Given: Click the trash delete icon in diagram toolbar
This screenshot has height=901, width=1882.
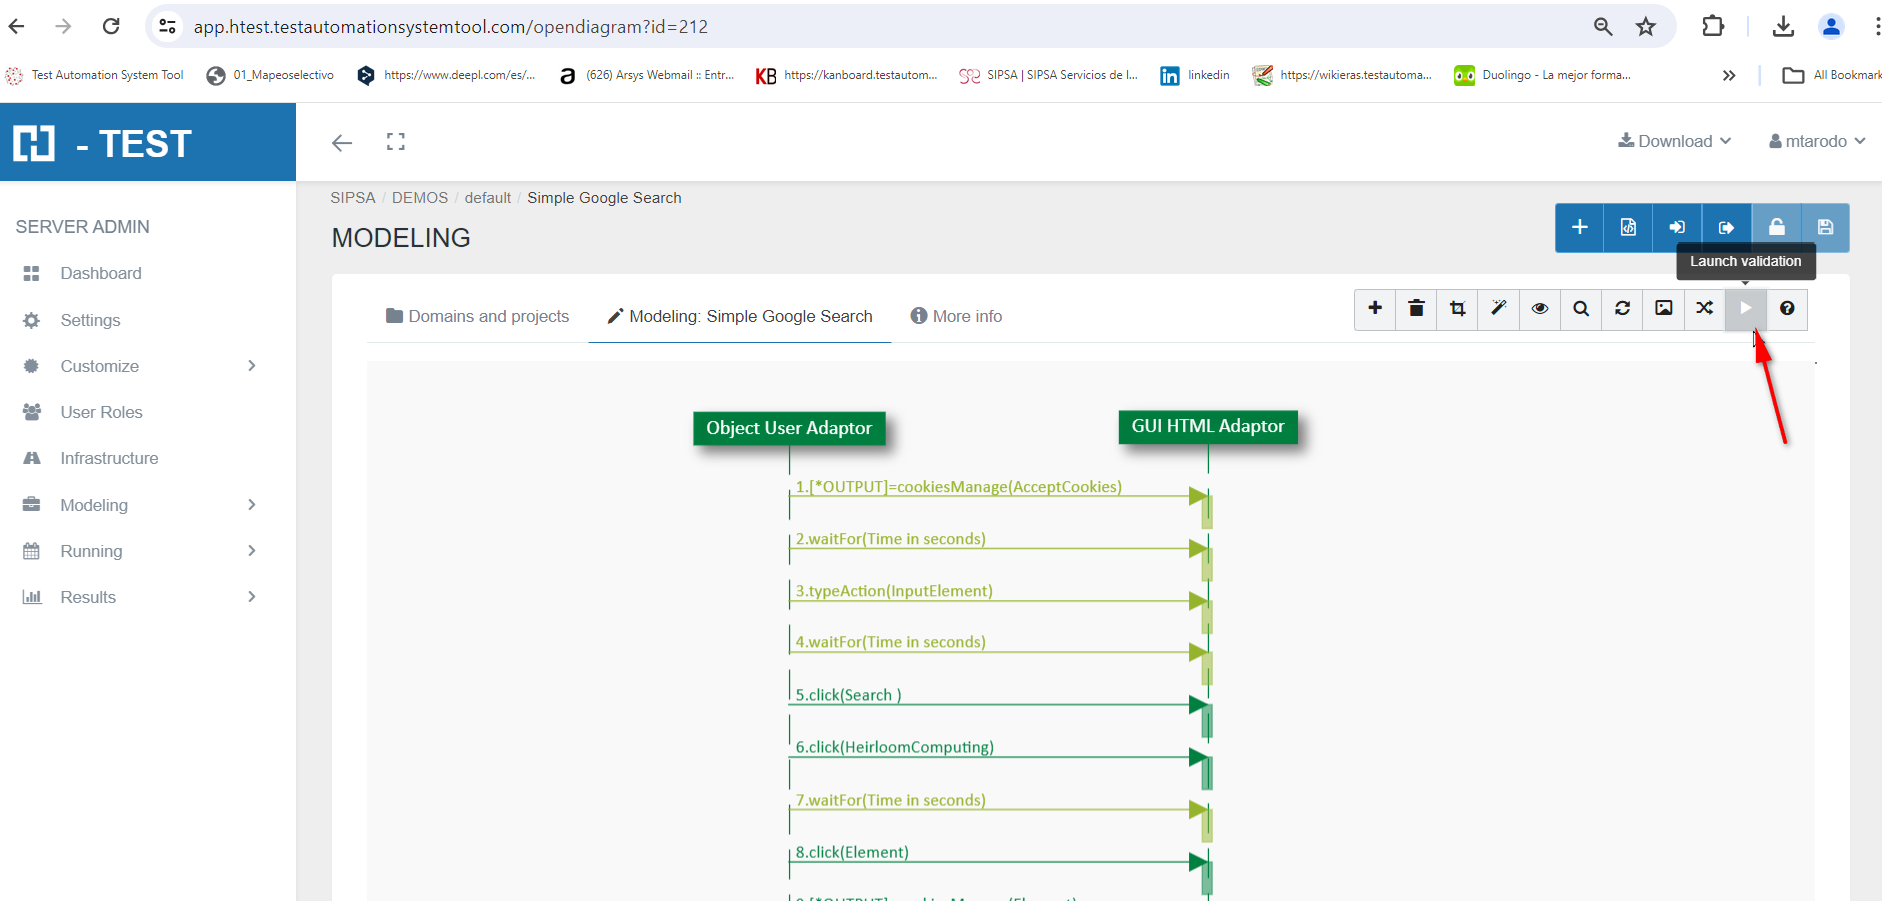Looking at the screenshot, I should [1416, 309].
